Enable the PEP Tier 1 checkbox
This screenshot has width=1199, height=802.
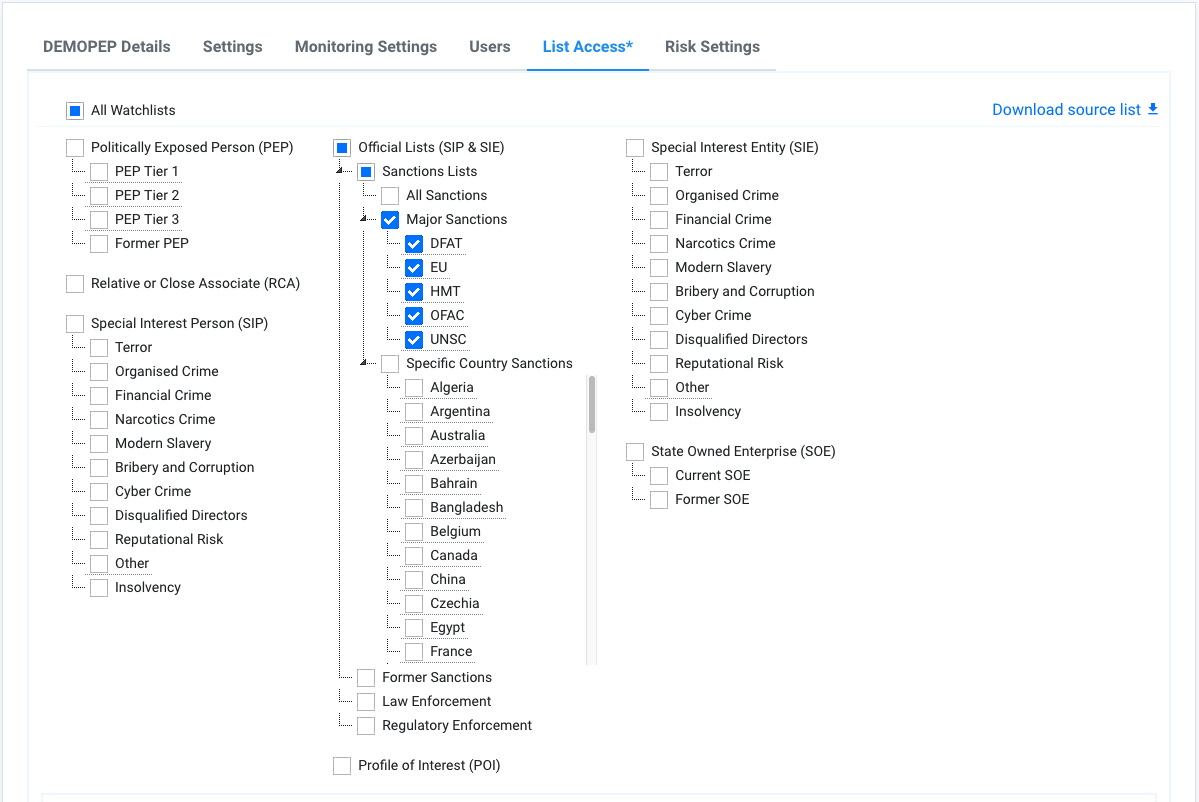click(x=99, y=172)
